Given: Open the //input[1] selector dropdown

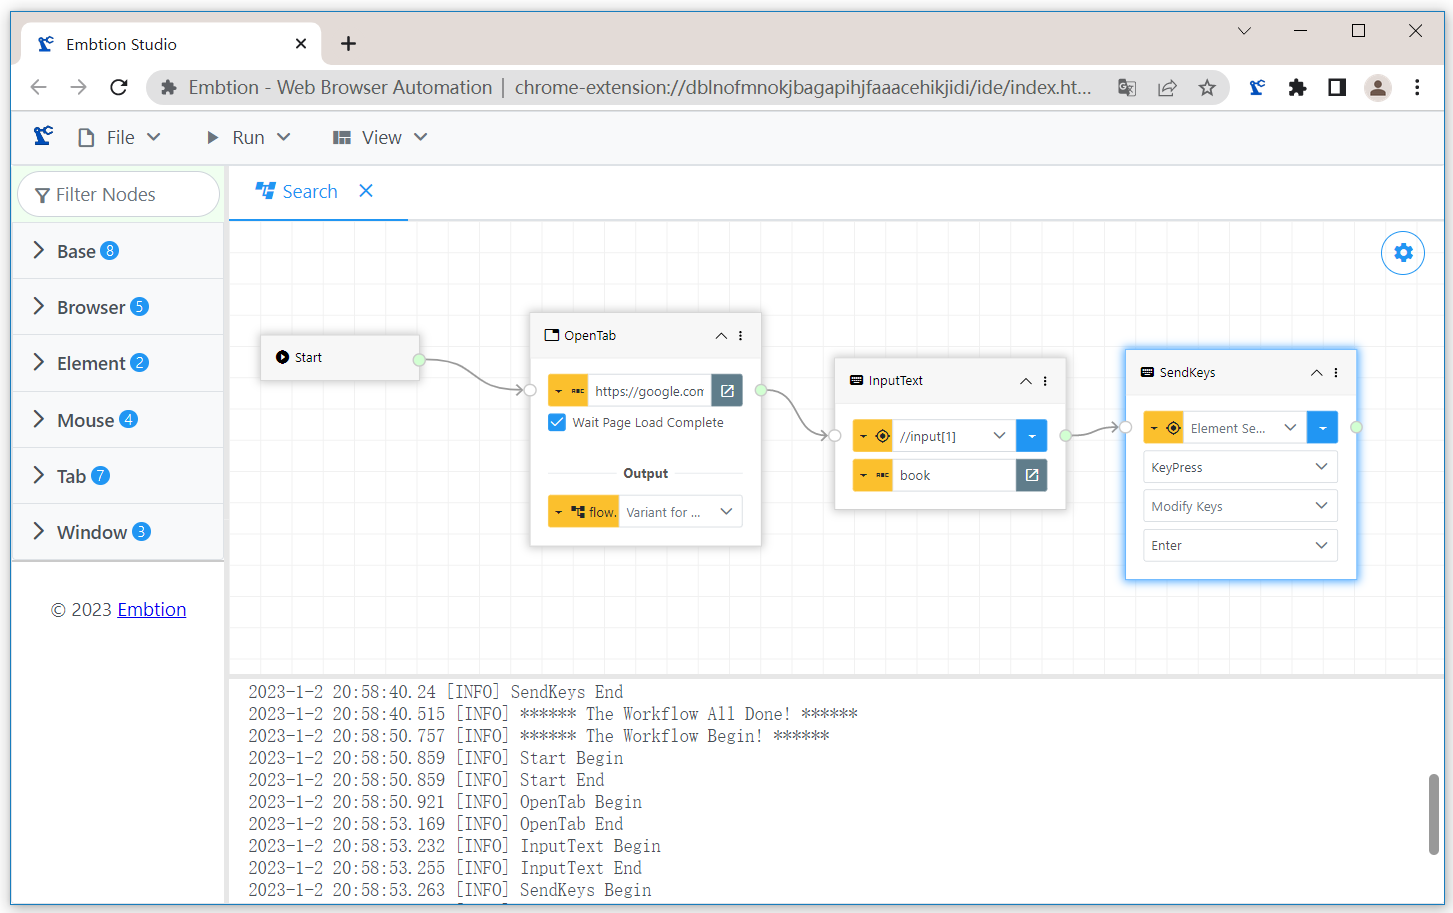Looking at the screenshot, I should 954,436.
